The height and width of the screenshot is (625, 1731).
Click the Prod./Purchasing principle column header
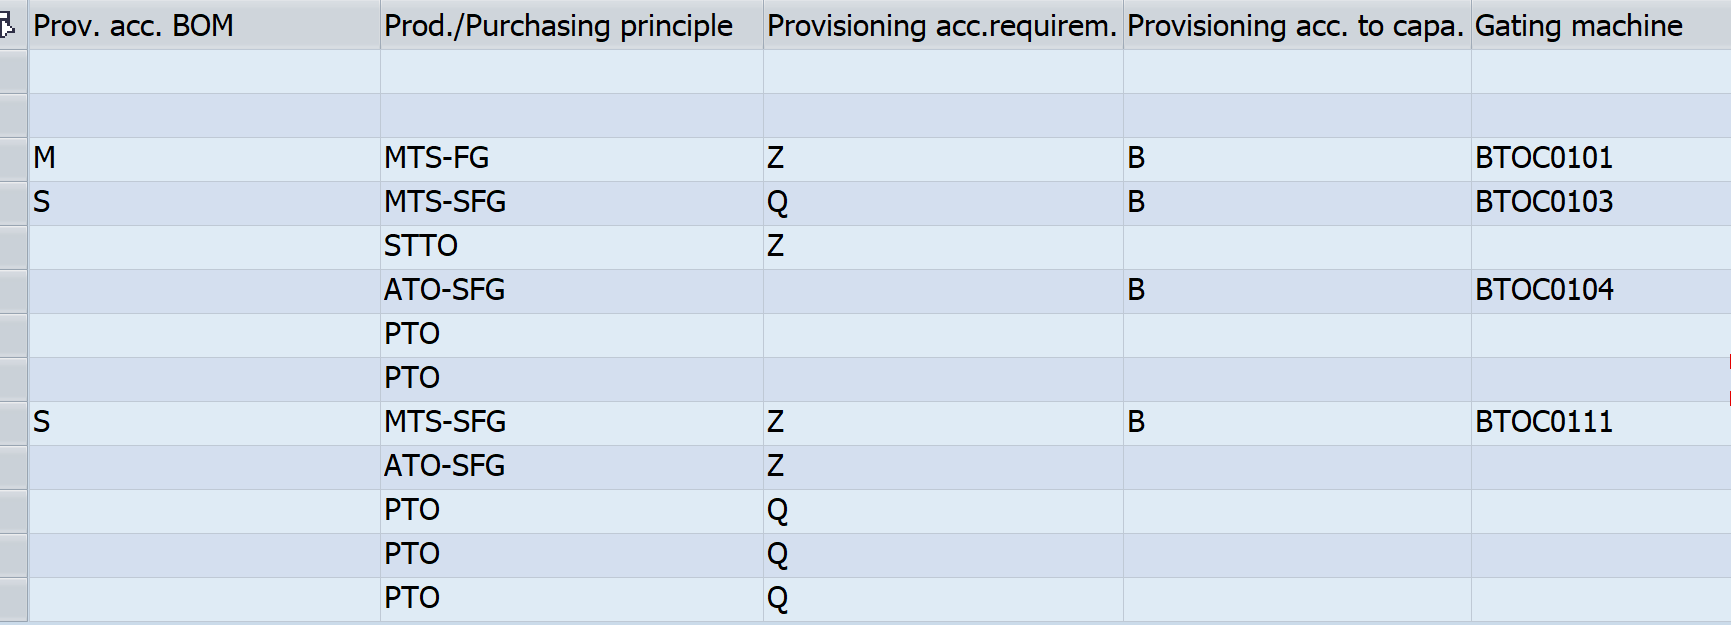coord(571,26)
